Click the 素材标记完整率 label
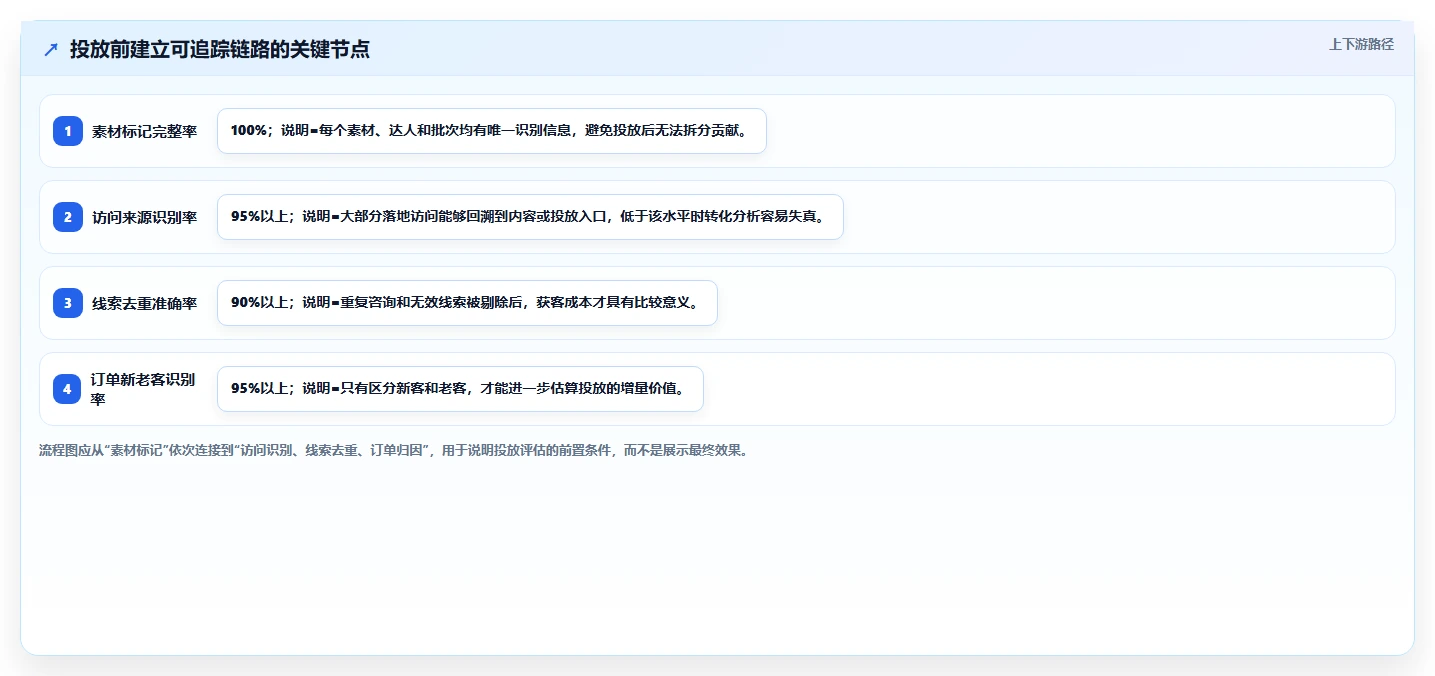This screenshot has width=1435, height=676. coord(145,131)
